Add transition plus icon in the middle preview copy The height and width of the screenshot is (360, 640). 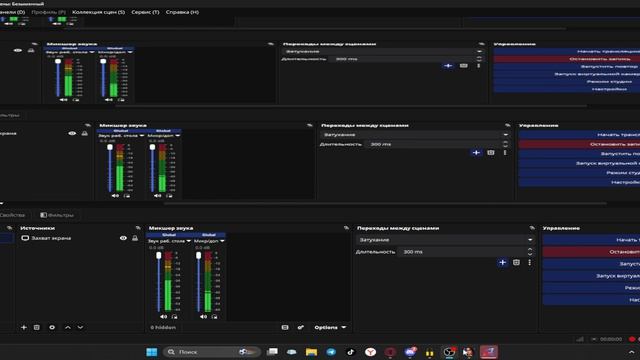point(476,153)
